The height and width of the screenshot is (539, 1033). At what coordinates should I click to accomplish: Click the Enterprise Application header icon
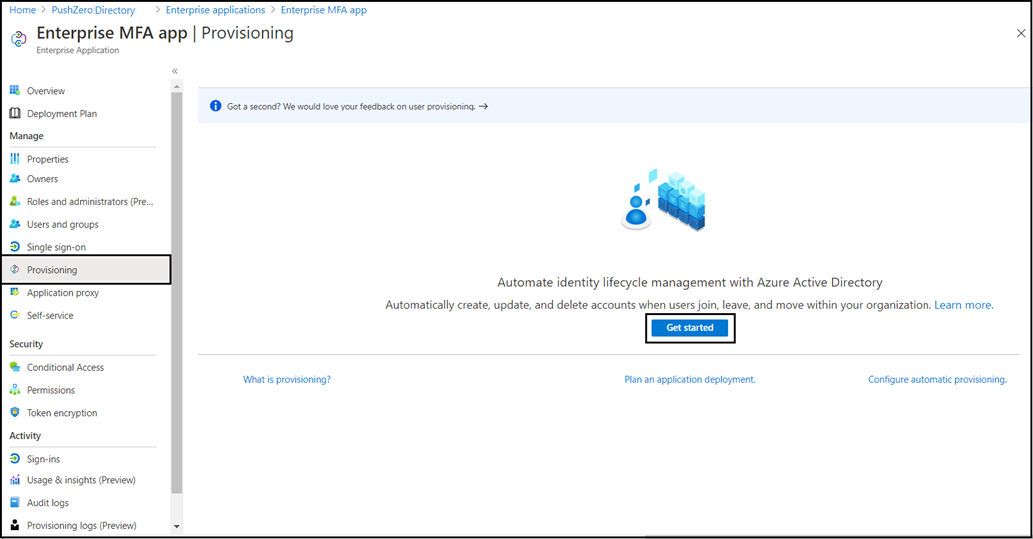click(x=18, y=39)
